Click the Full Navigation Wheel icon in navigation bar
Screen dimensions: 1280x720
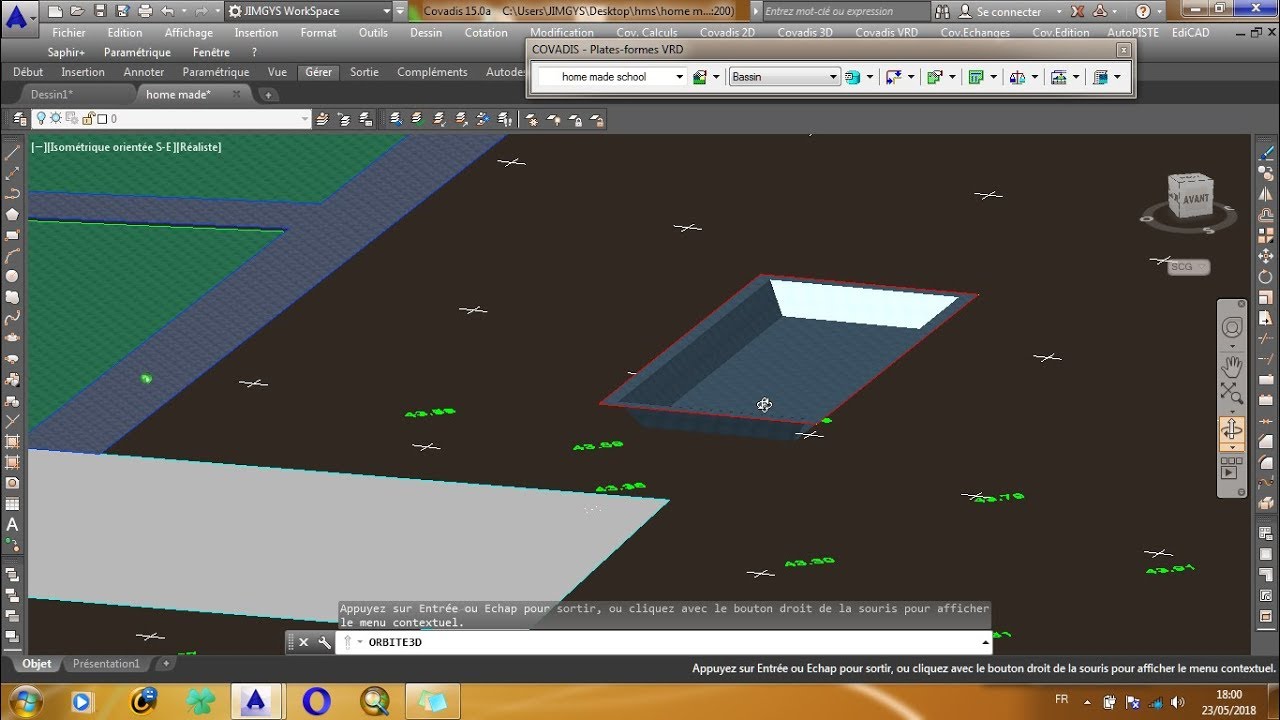(x=1232, y=327)
